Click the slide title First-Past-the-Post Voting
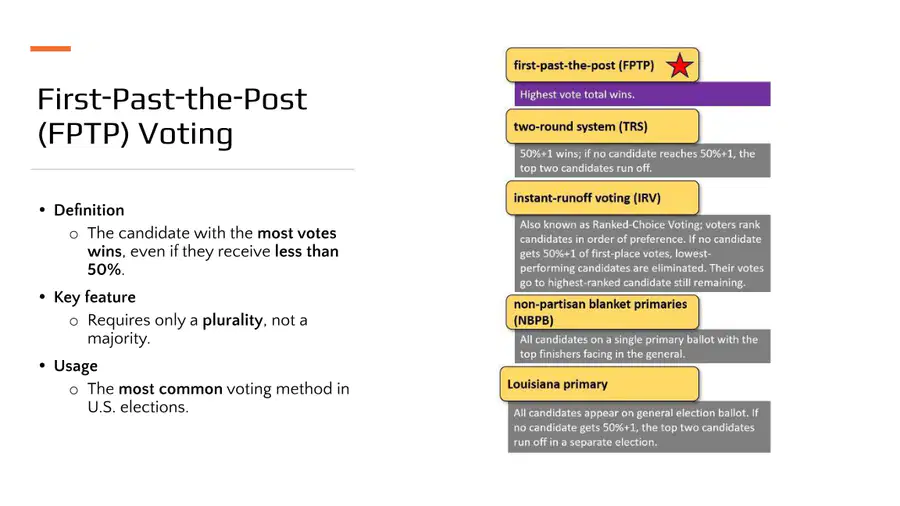Image resolution: width=900 pixels, height=506 pixels. click(172, 116)
